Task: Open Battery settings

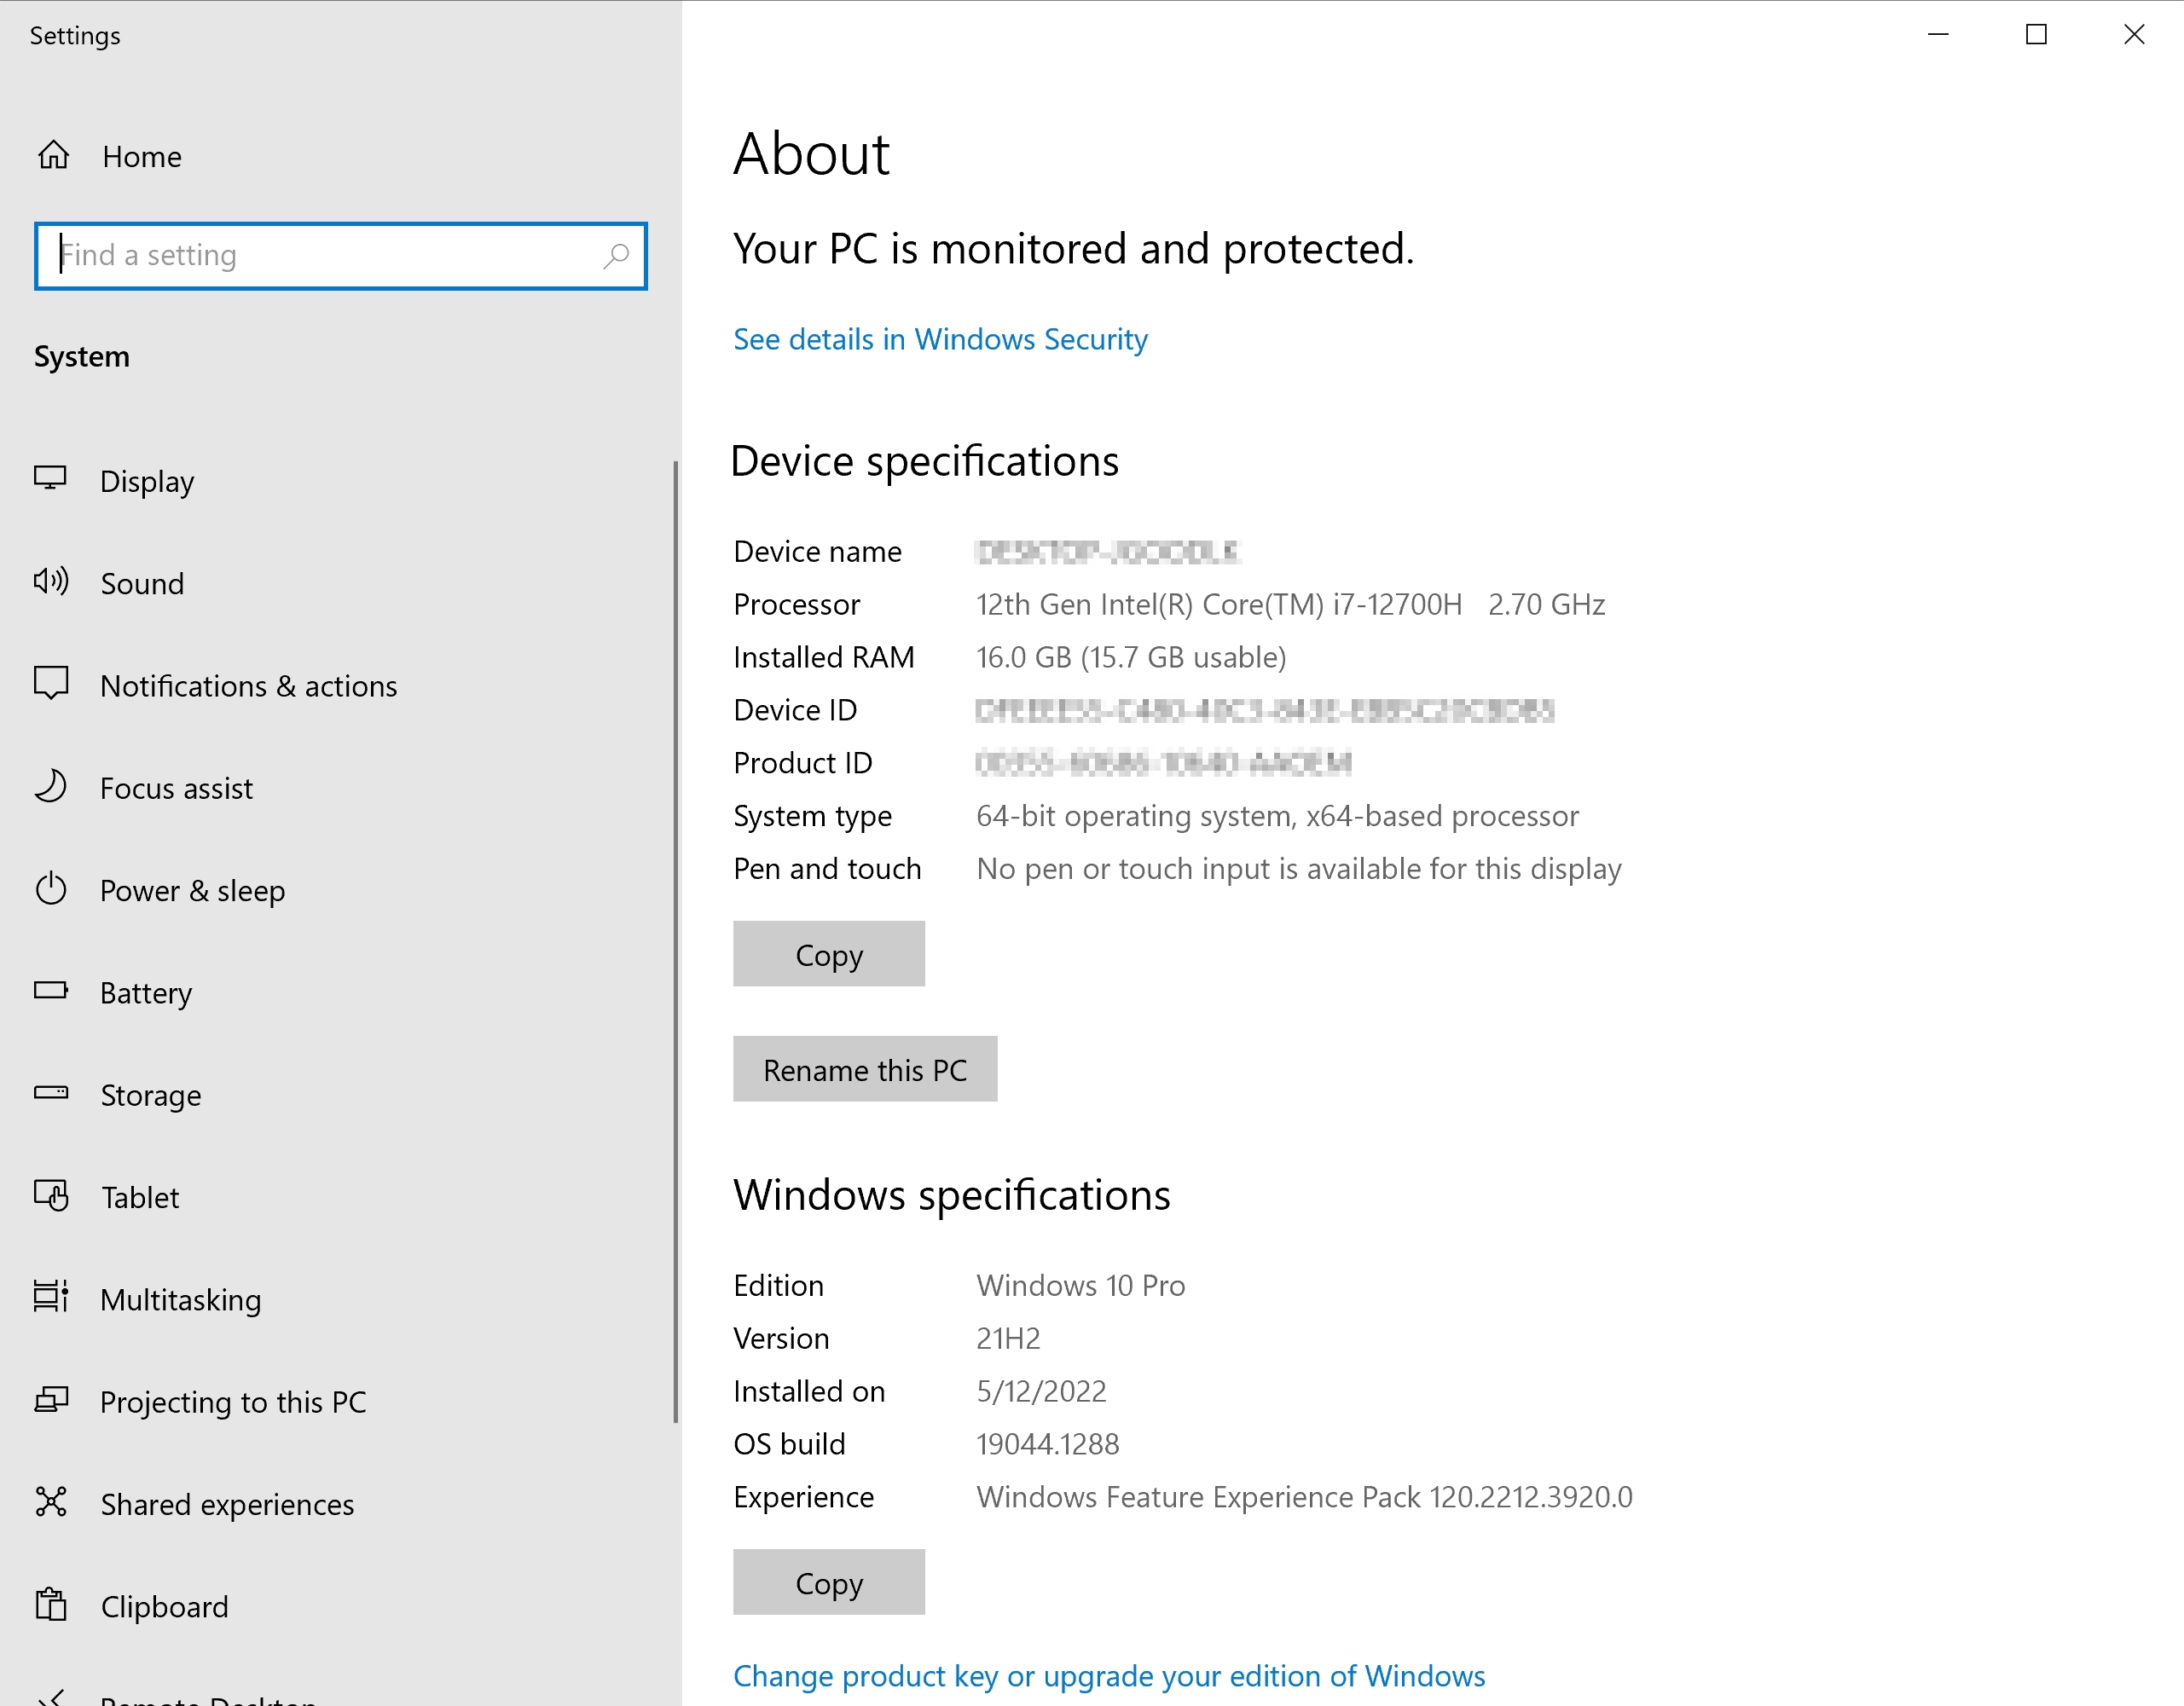Action: click(x=146, y=993)
